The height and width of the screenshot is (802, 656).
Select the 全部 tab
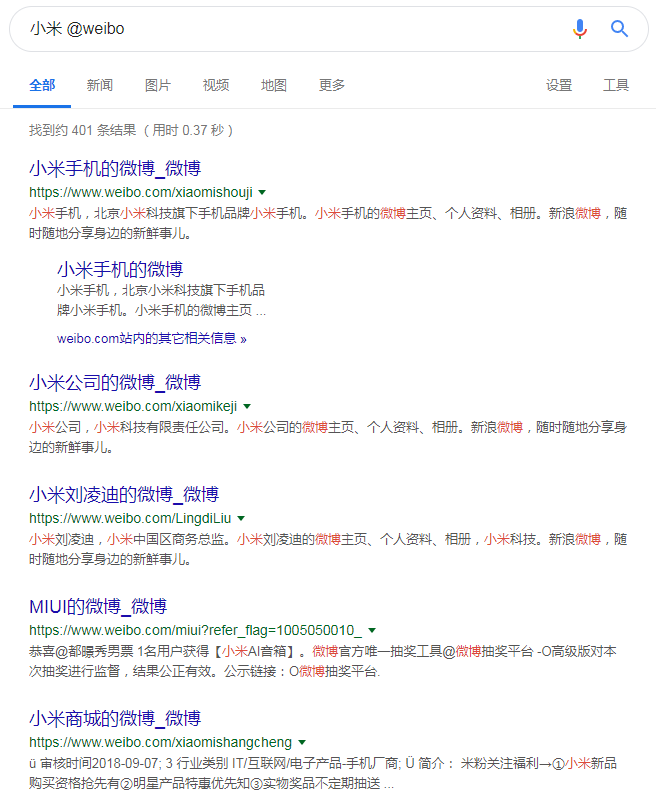42,85
